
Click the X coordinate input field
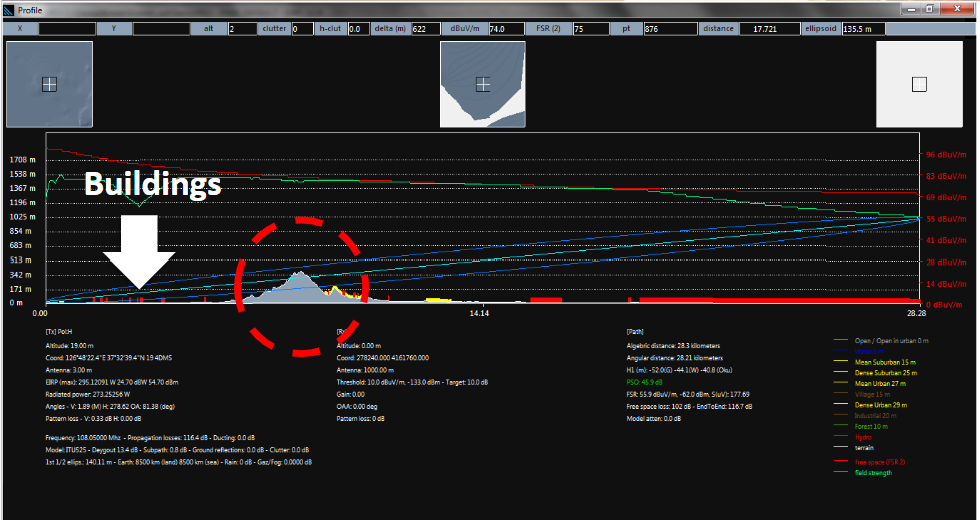click(x=66, y=29)
